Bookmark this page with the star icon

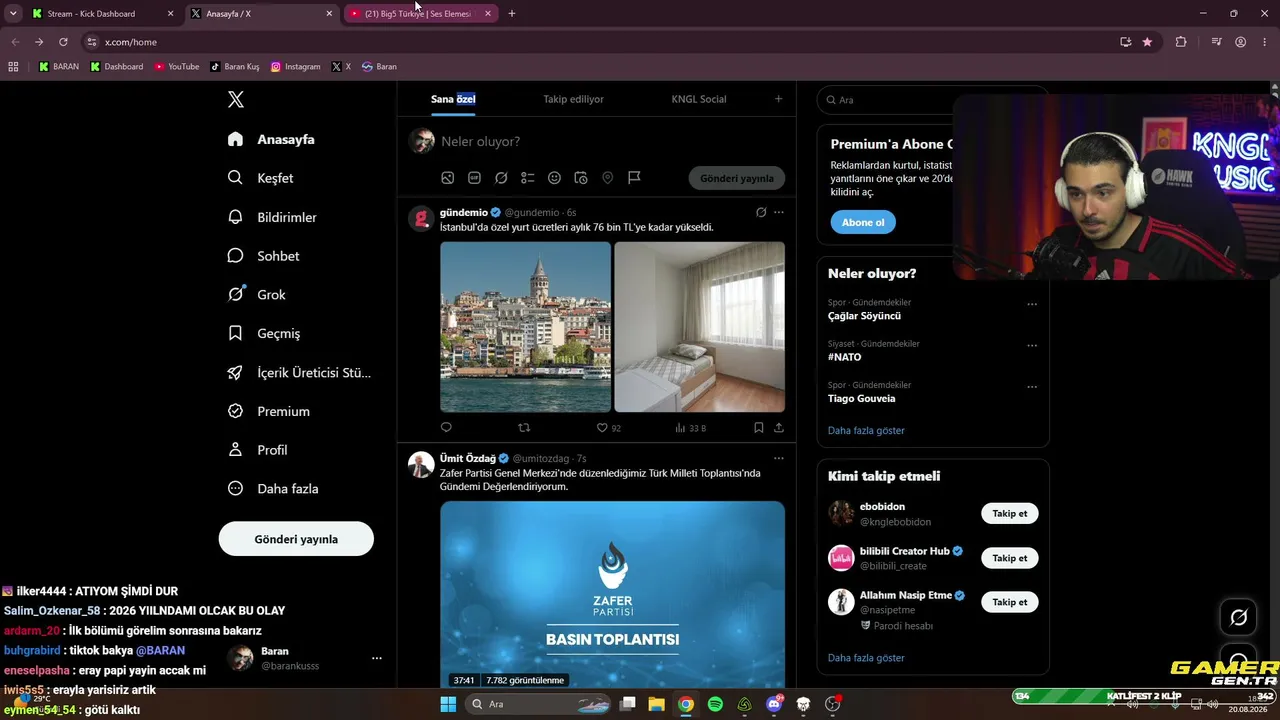pyautogui.click(x=1147, y=42)
